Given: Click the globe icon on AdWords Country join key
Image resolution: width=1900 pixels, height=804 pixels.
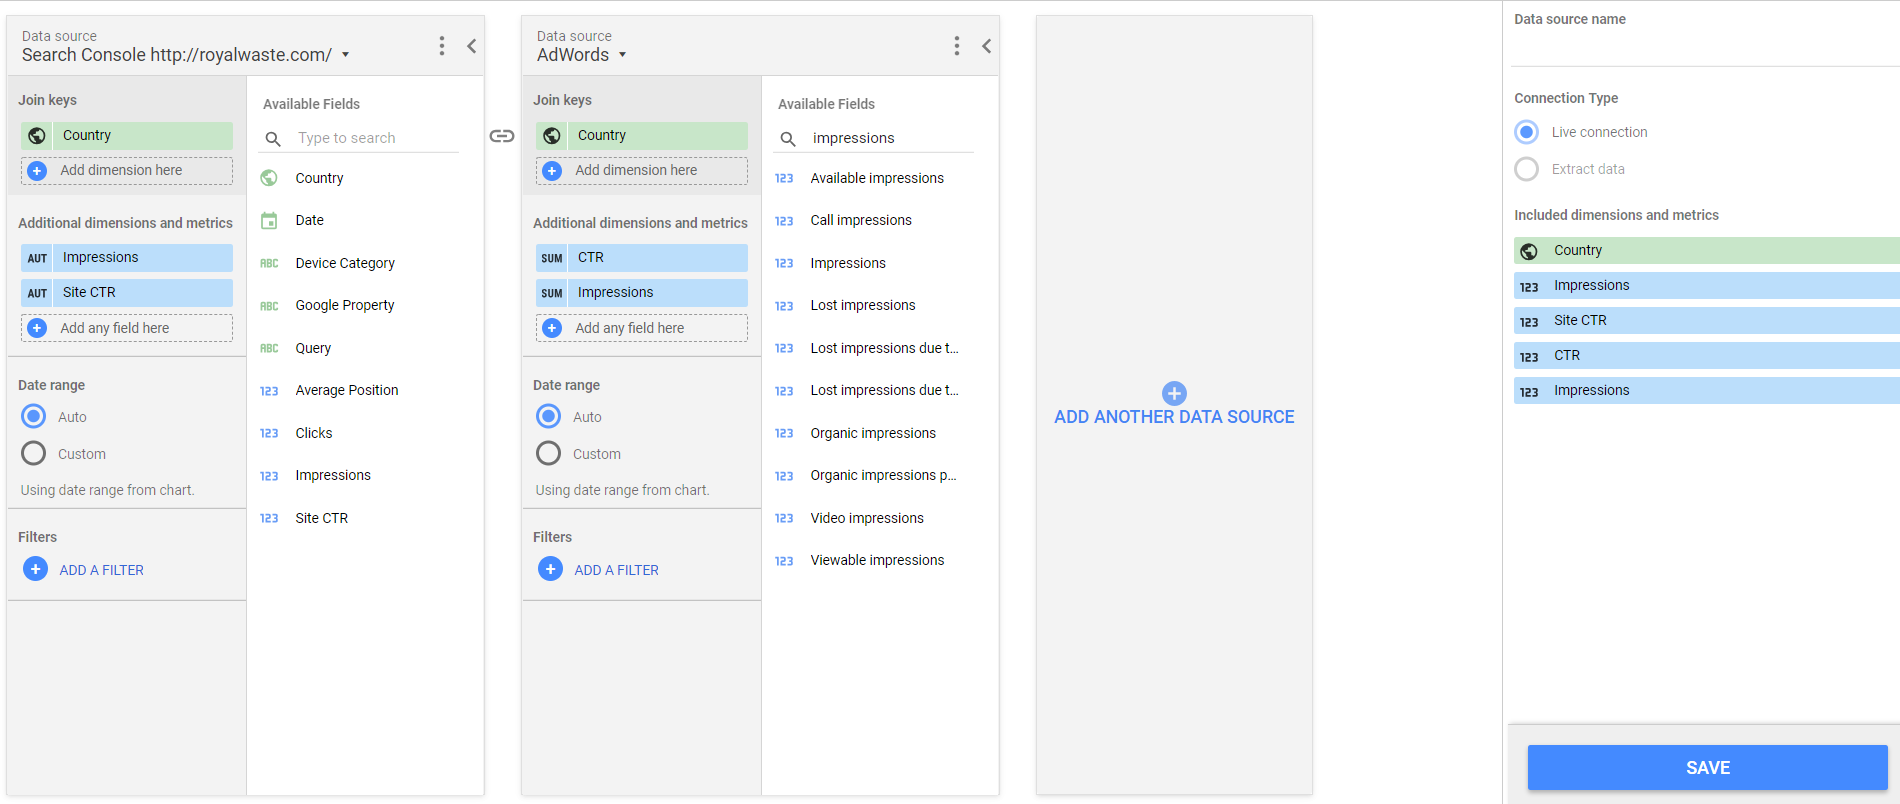Looking at the screenshot, I should pos(552,135).
